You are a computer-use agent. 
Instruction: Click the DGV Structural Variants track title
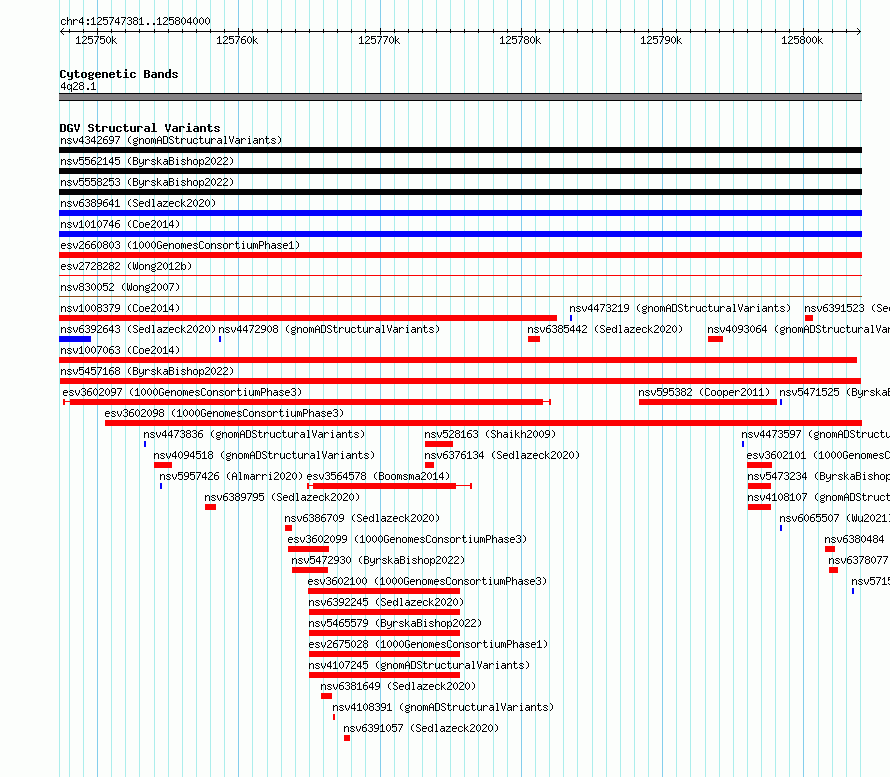pos(140,128)
